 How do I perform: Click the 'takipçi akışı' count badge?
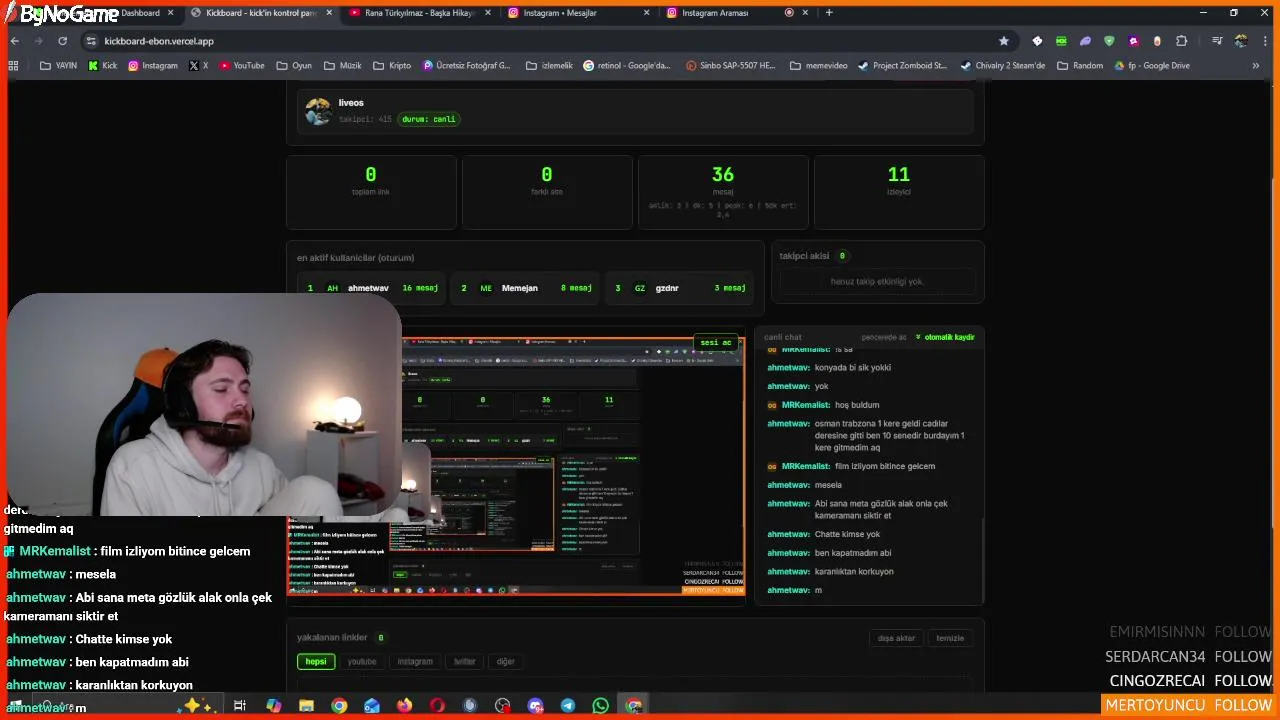point(842,256)
